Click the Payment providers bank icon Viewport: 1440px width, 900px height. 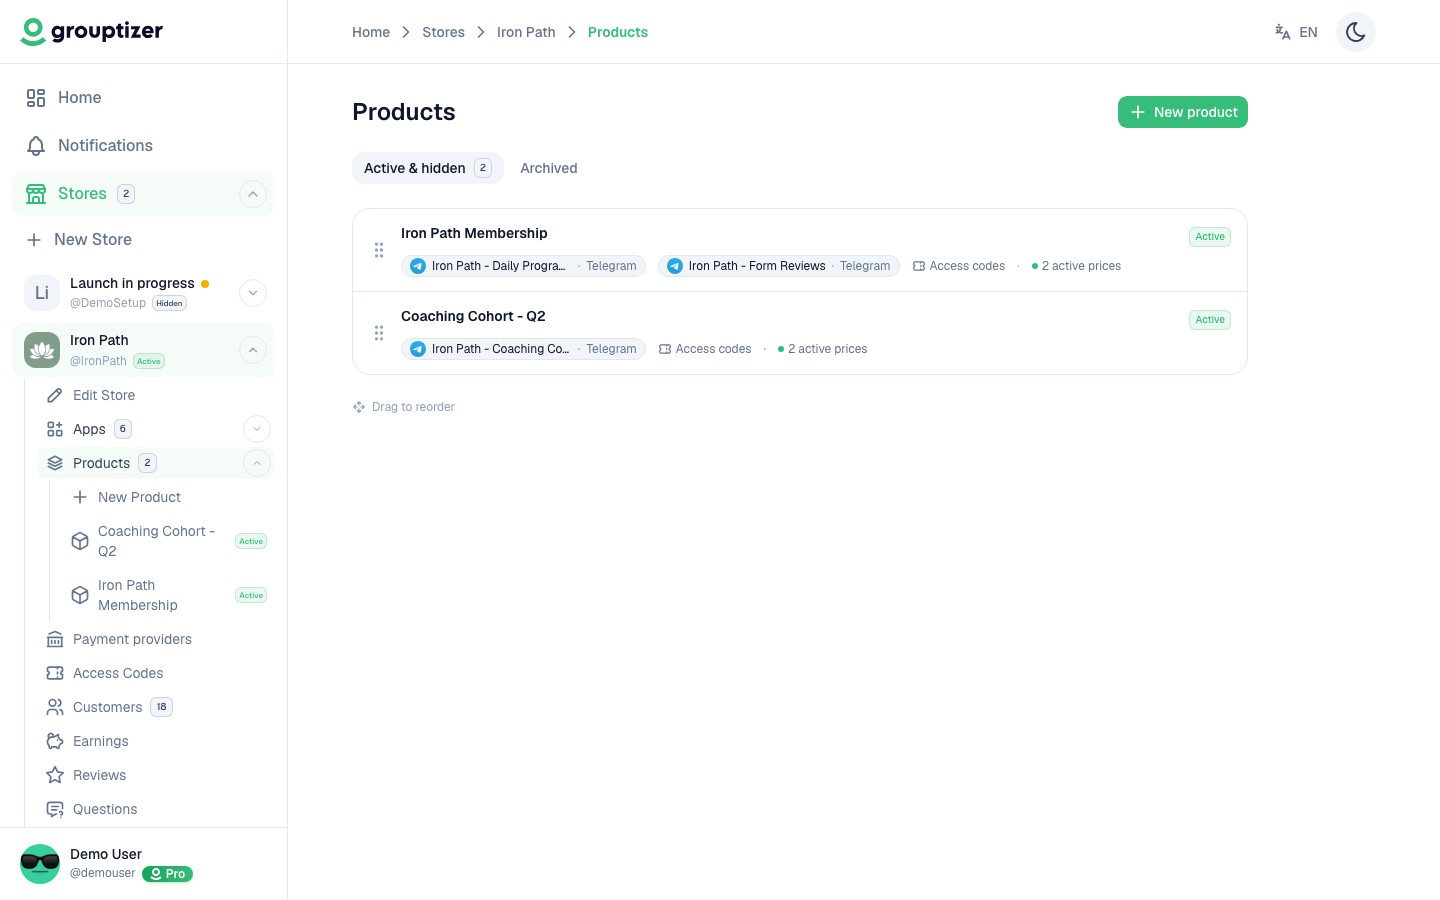click(x=55, y=639)
